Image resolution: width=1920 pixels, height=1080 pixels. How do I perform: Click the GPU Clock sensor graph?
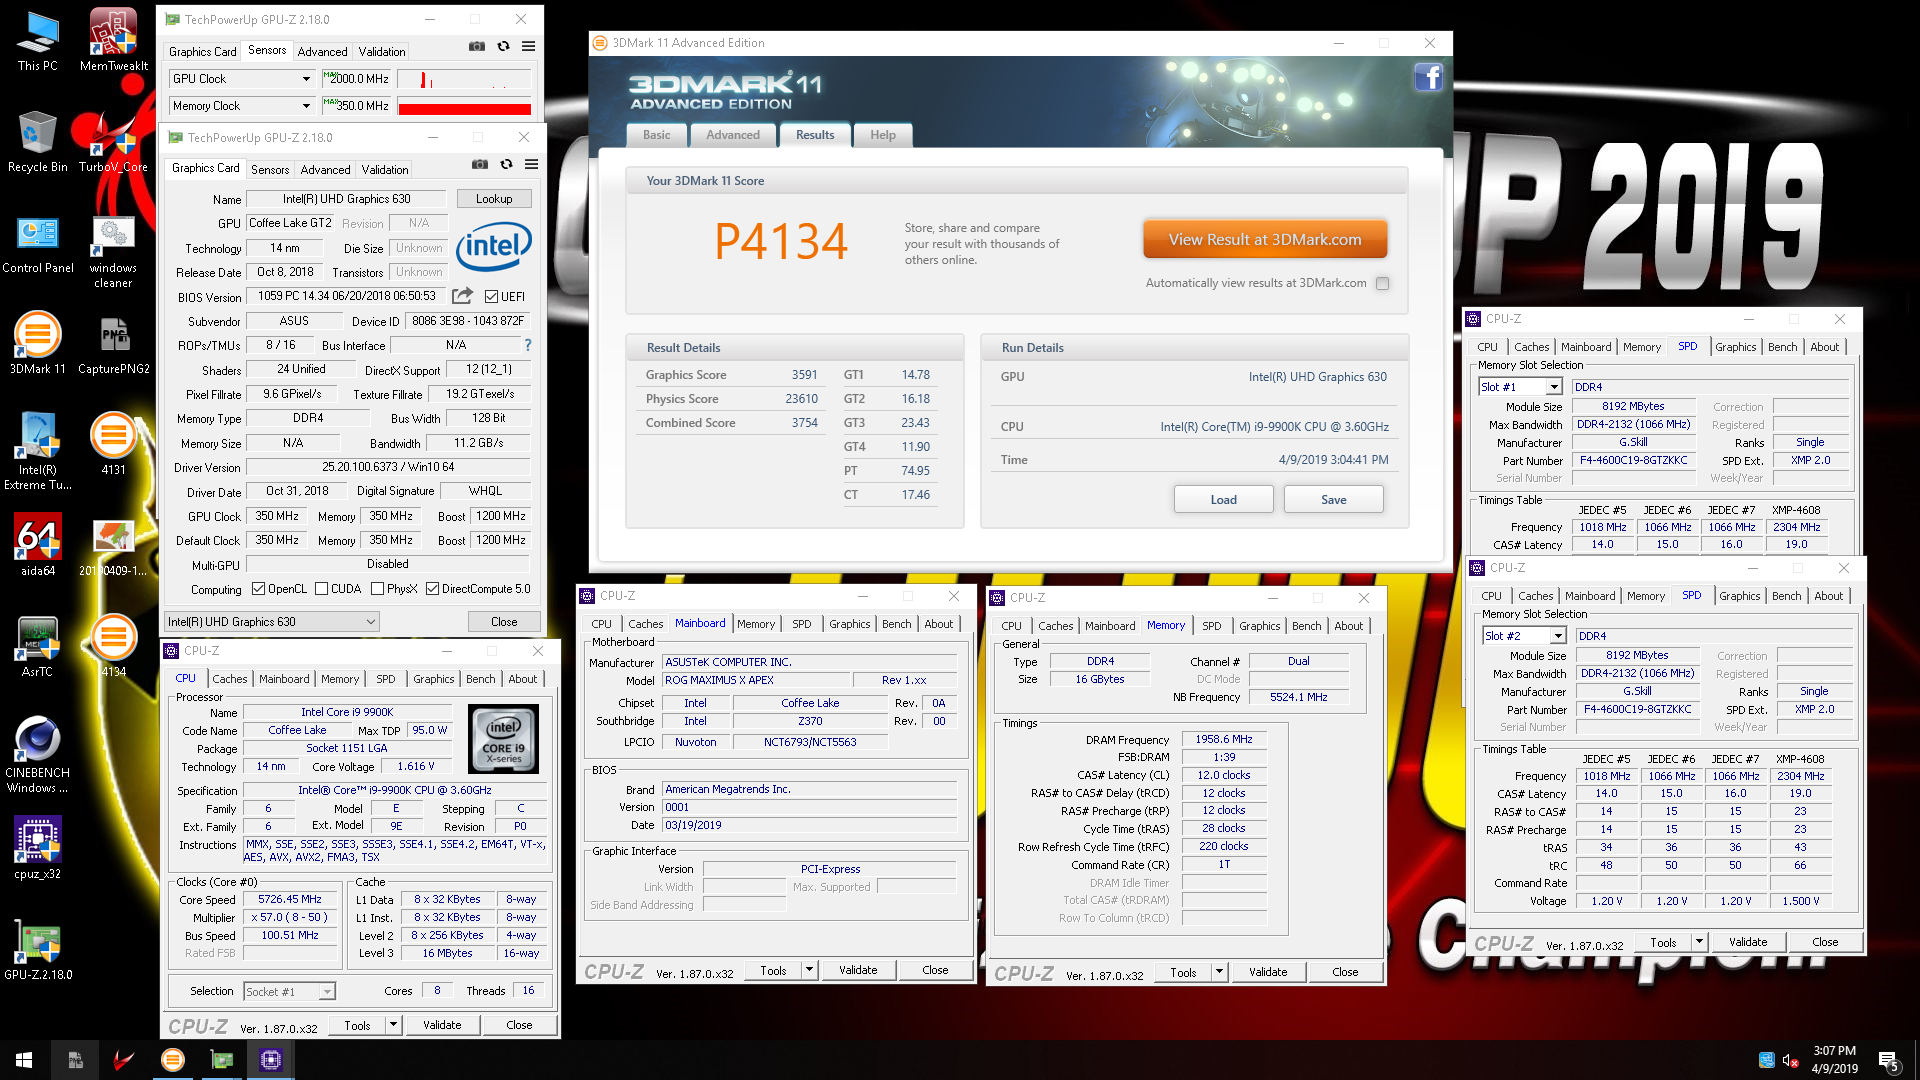point(464,78)
